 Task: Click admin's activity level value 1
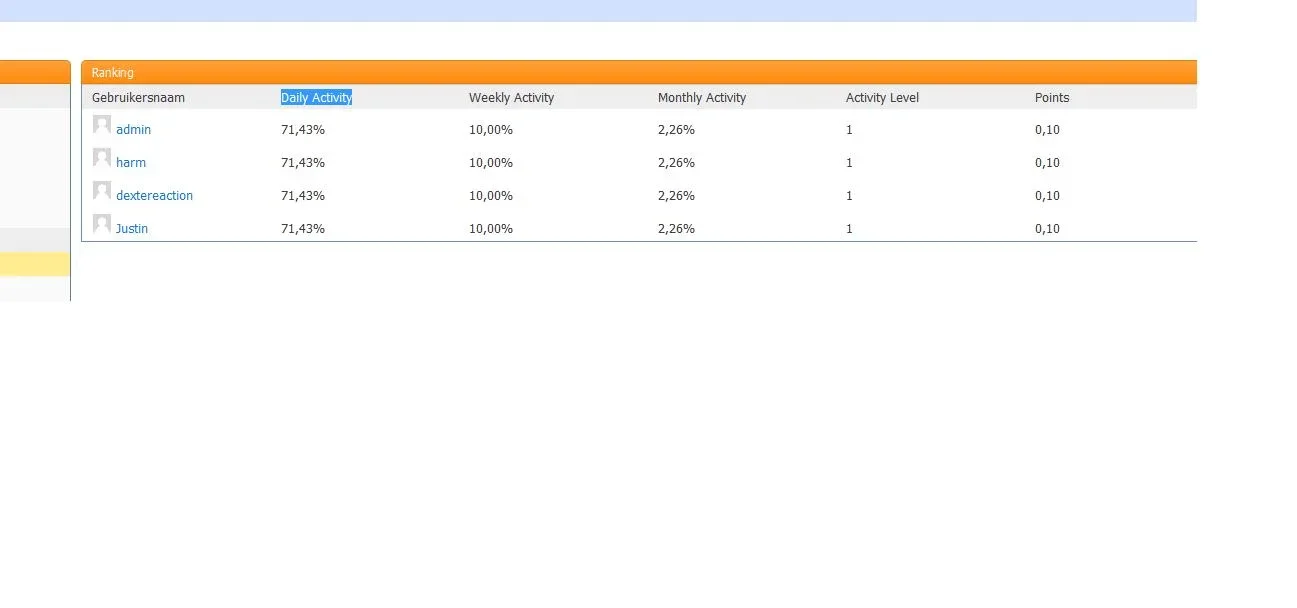click(x=849, y=130)
